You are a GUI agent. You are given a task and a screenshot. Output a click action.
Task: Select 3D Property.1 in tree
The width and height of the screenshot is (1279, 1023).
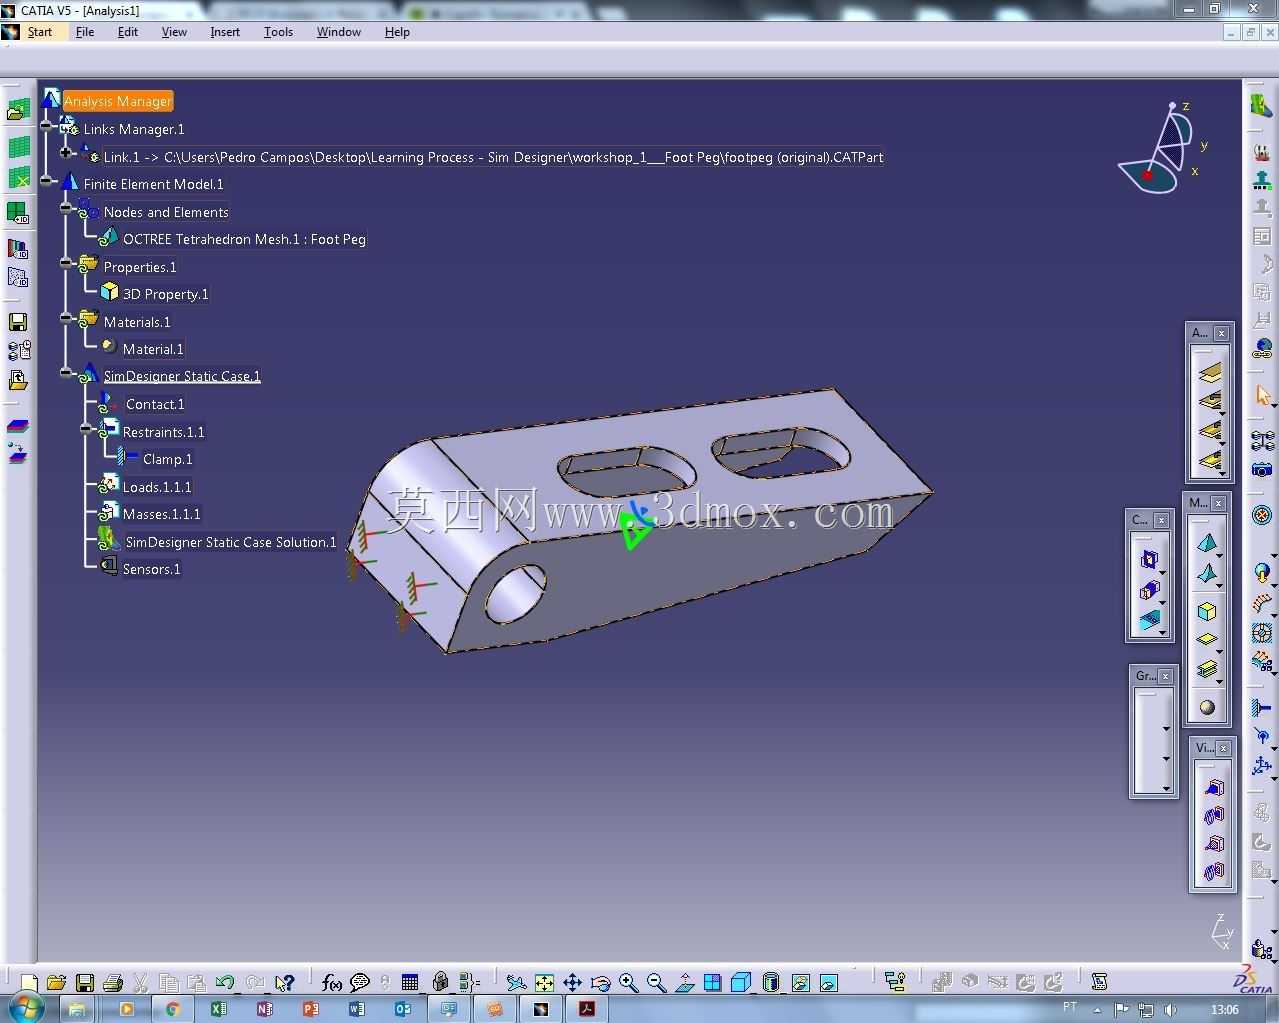point(165,294)
